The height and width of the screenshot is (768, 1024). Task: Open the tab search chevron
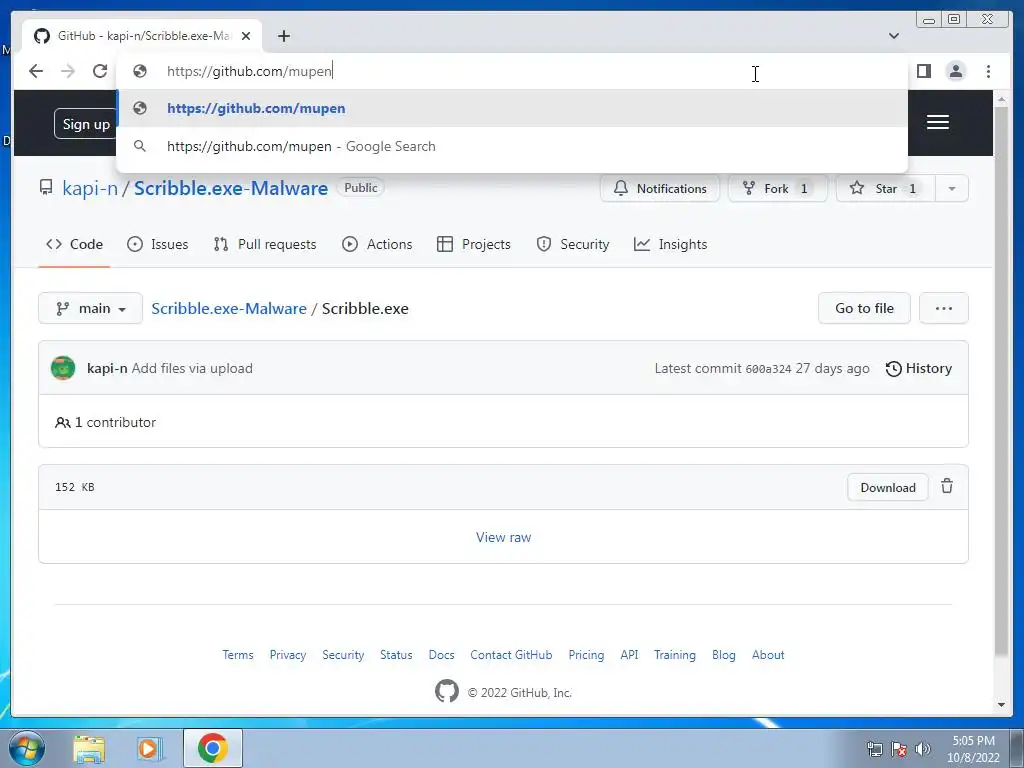pos(894,36)
